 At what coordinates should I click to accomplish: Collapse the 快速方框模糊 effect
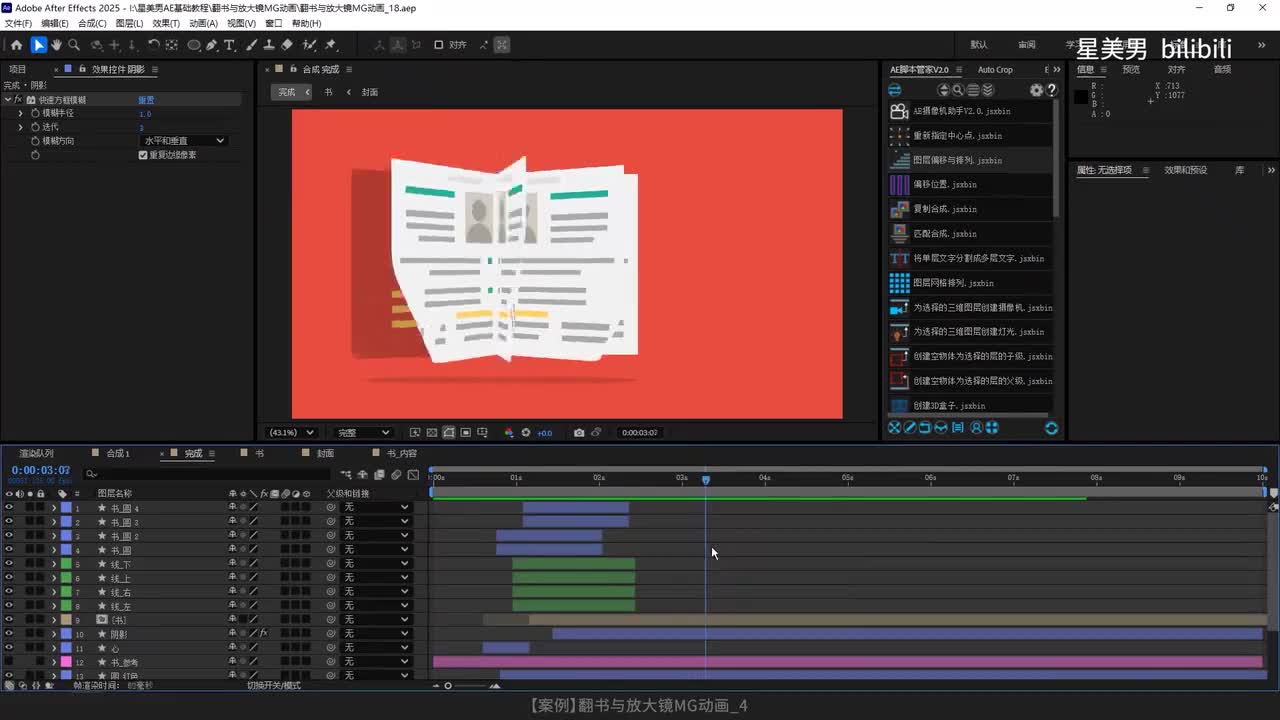8,100
